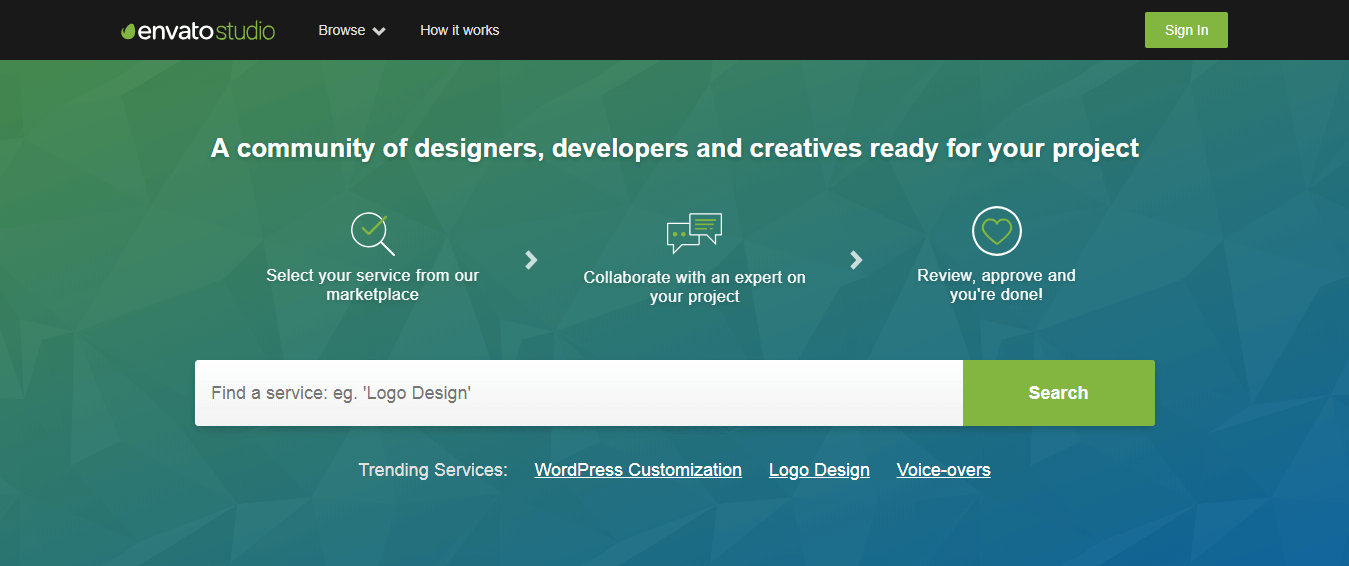Click 'Review, approve and you're done!' text
The width and height of the screenshot is (1349, 566).
(997, 285)
